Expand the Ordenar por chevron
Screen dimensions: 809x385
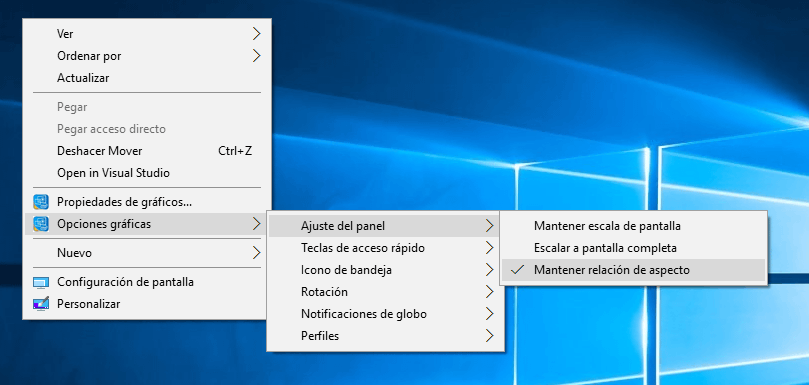point(256,56)
